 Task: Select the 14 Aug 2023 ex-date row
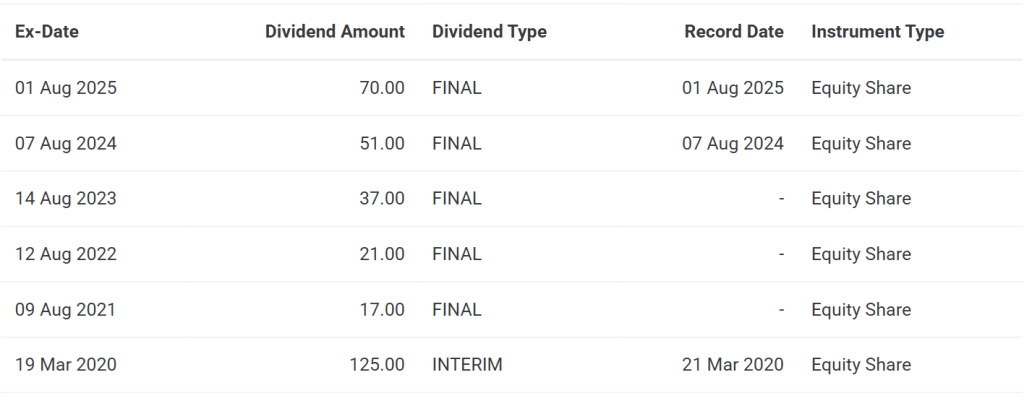coord(512,199)
